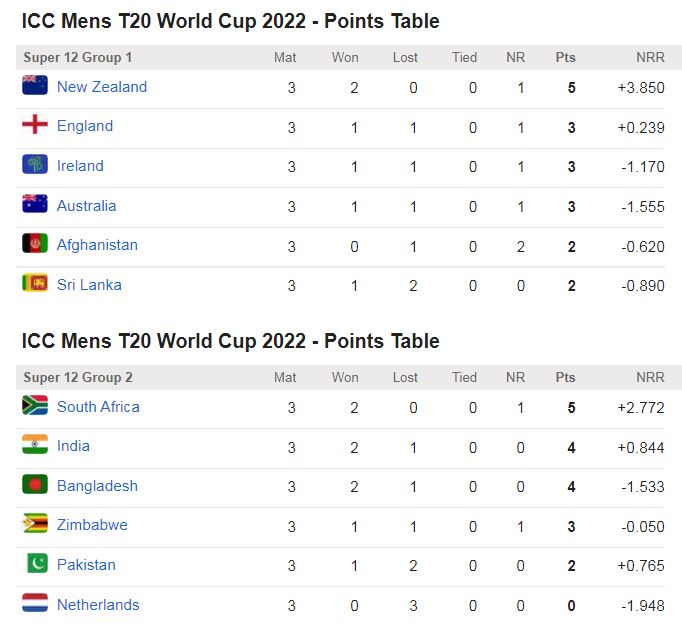Click the South Africa flag icon

click(x=35, y=406)
